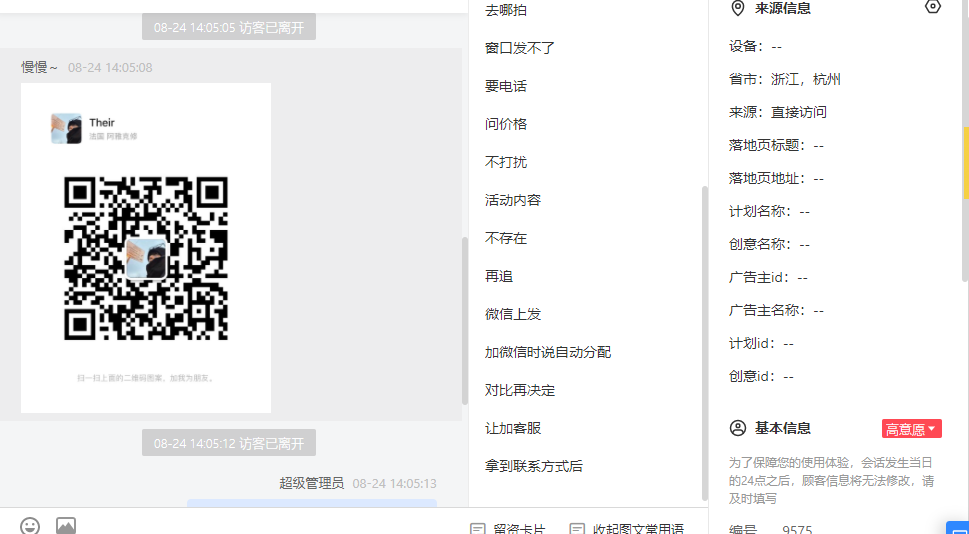Select quick phrase 要电话
Image resolution: width=969 pixels, height=534 pixels.
click(x=506, y=86)
